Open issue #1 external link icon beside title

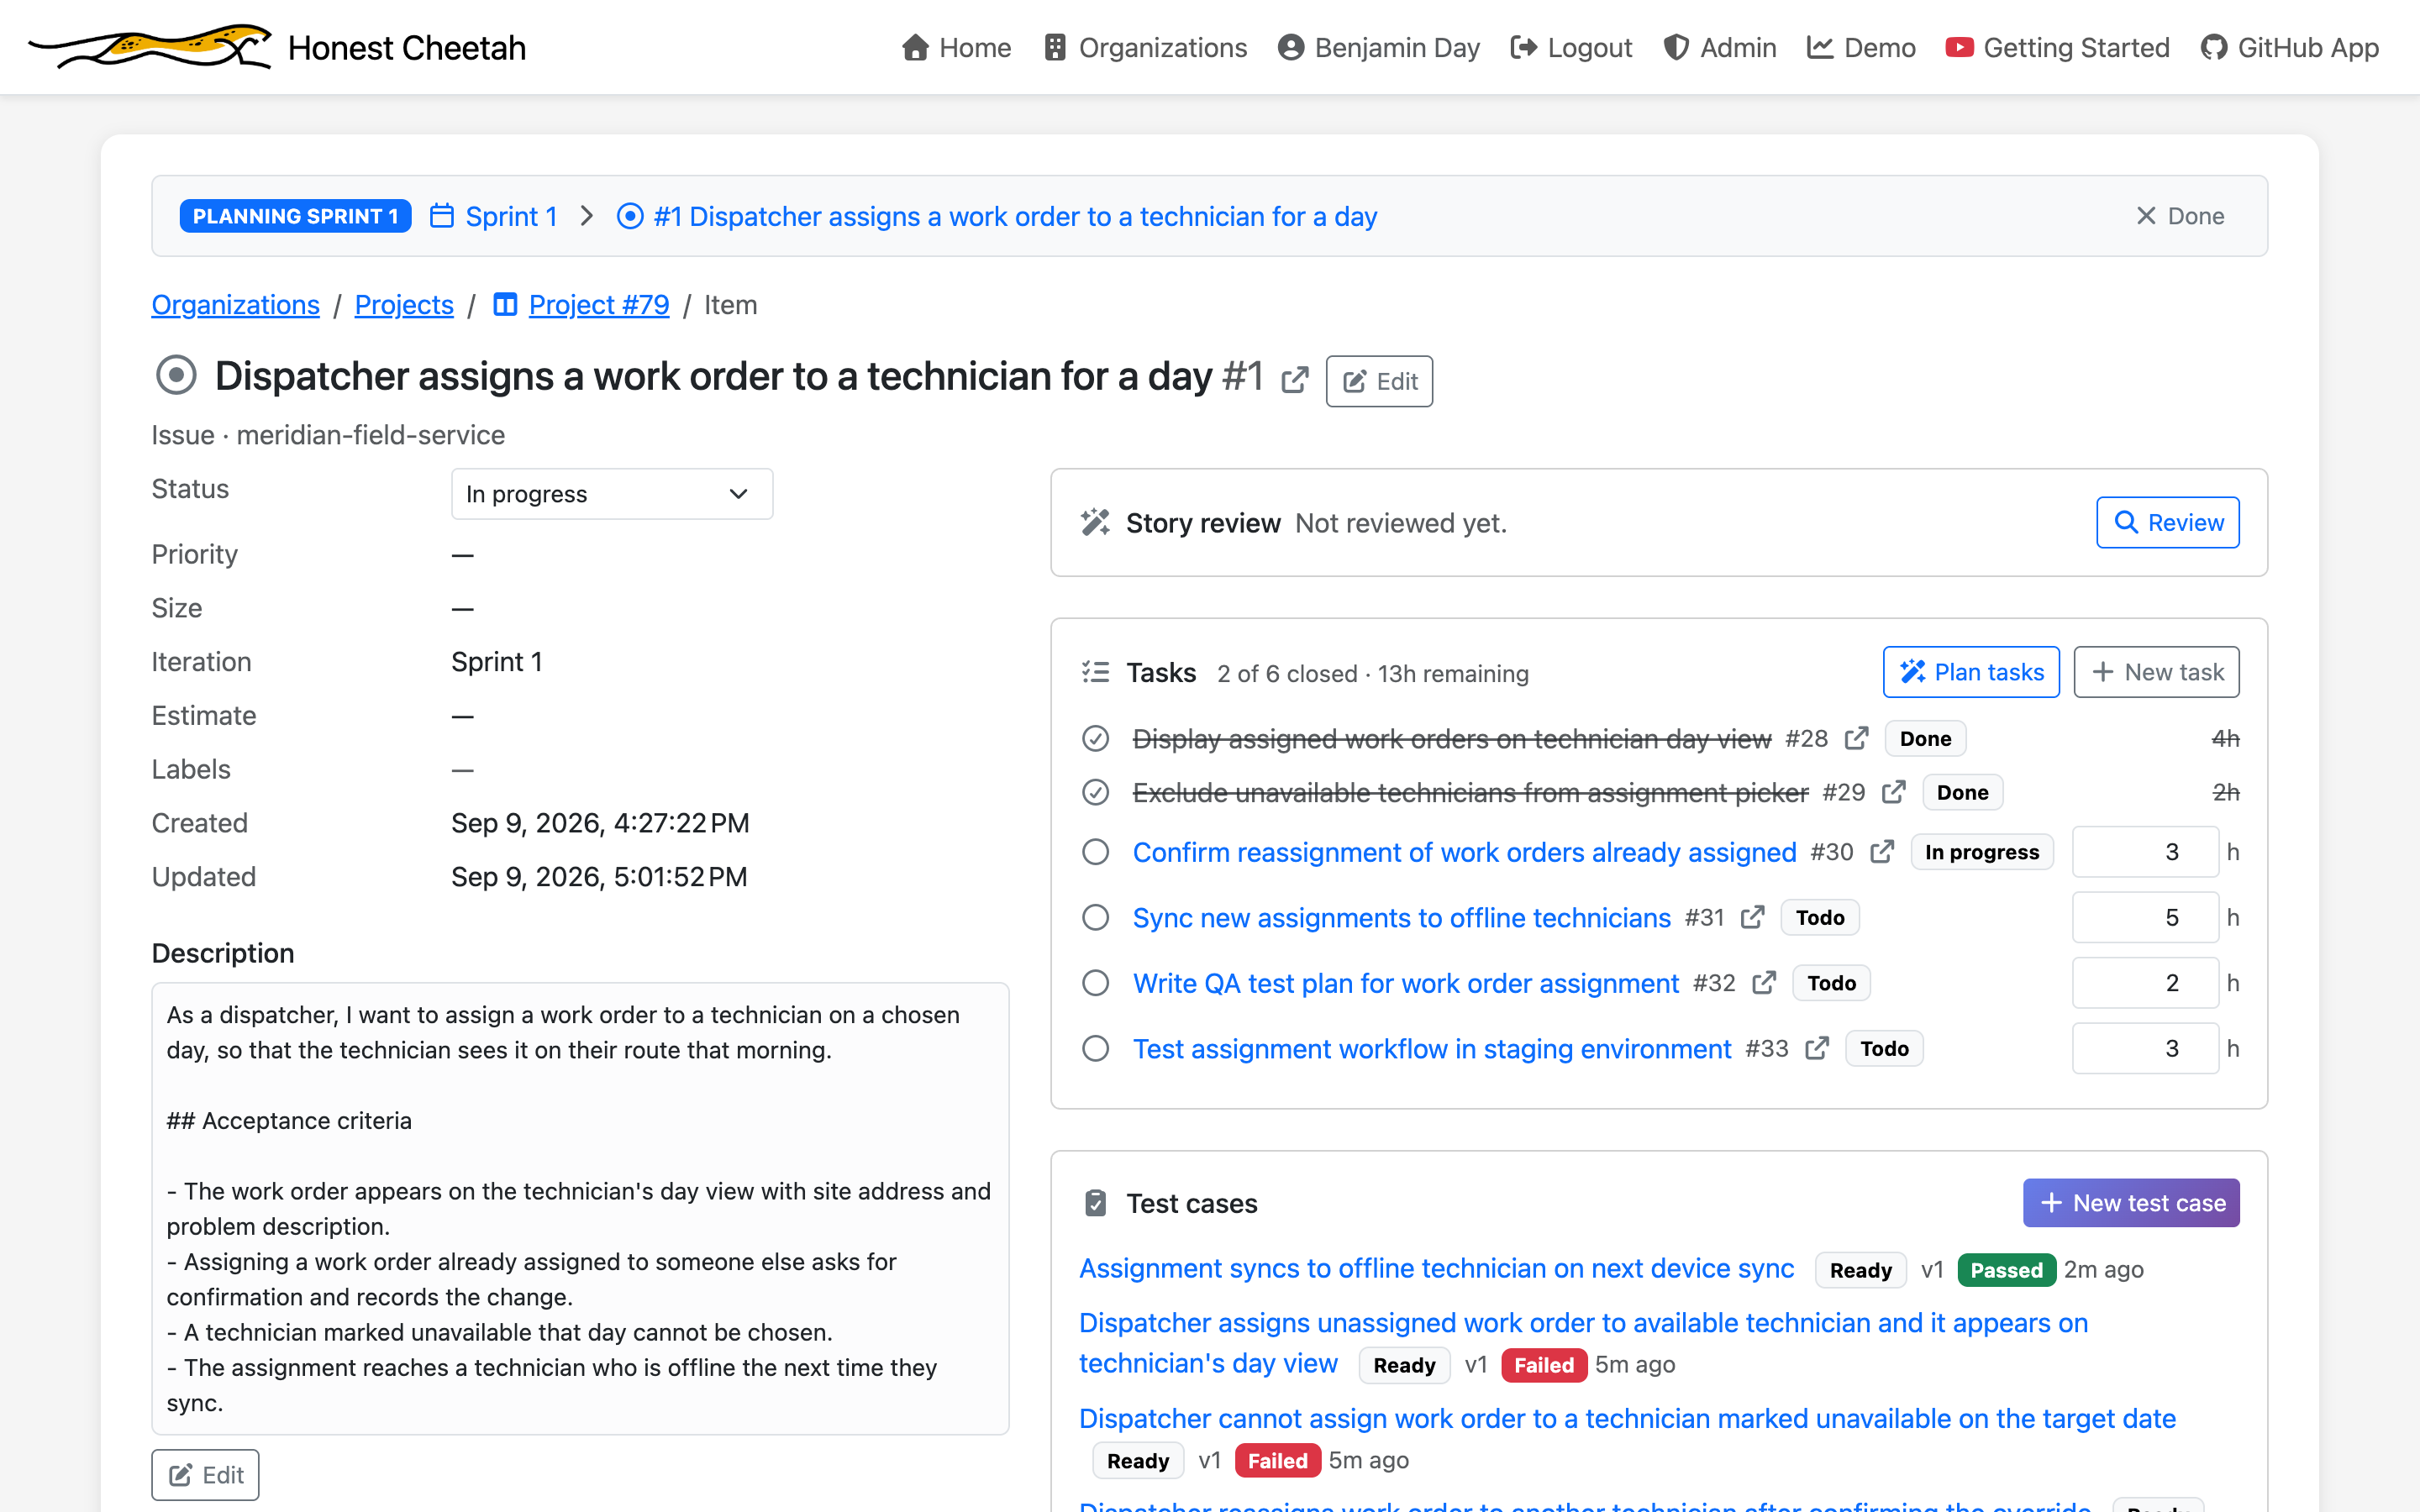[x=1295, y=380]
